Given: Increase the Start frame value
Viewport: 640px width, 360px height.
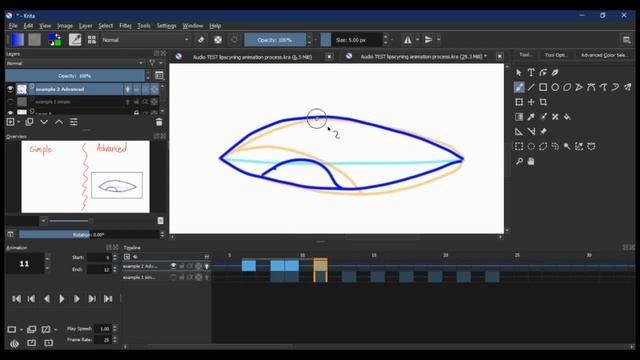Looking at the screenshot, I should pos(115,255).
